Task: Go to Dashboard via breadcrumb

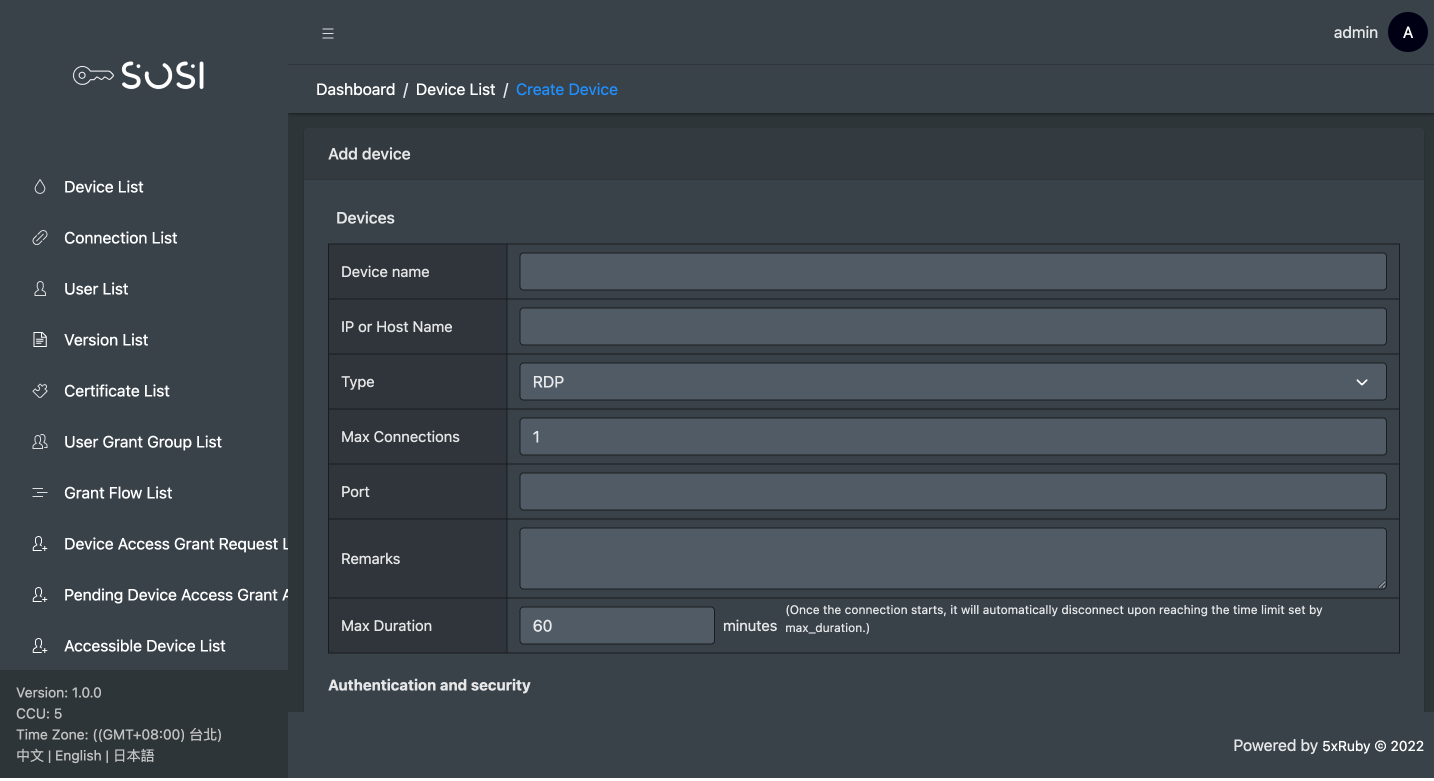Action: (x=355, y=90)
